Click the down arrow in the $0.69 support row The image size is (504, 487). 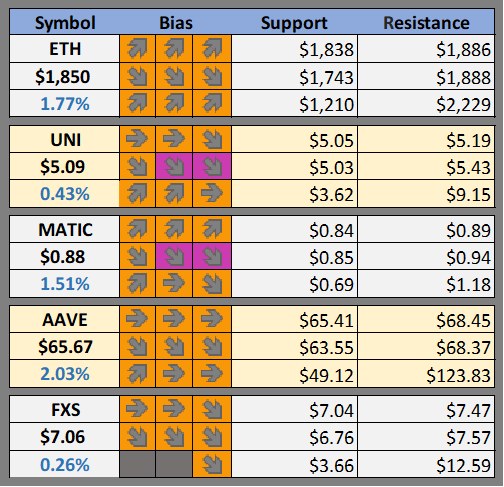tap(212, 283)
